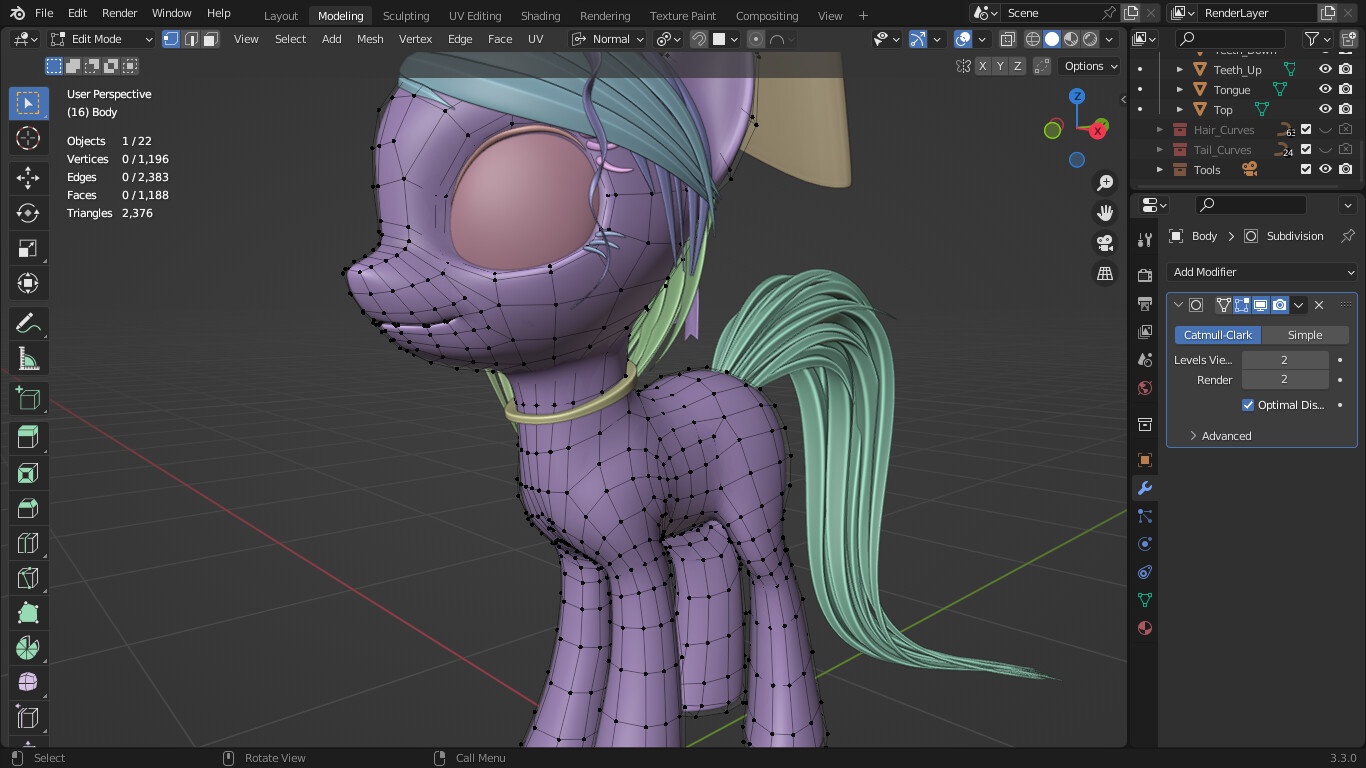Open the Edit Mode dropdown
The image size is (1366, 768).
[102, 39]
